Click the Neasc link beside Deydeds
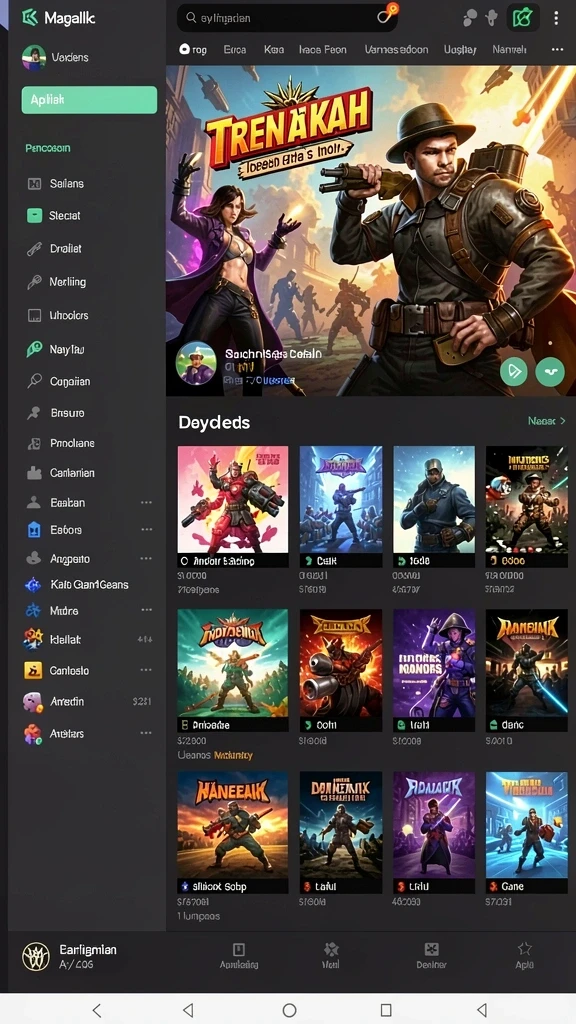This screenshot has width=576, height=1024. click(547, 421)
